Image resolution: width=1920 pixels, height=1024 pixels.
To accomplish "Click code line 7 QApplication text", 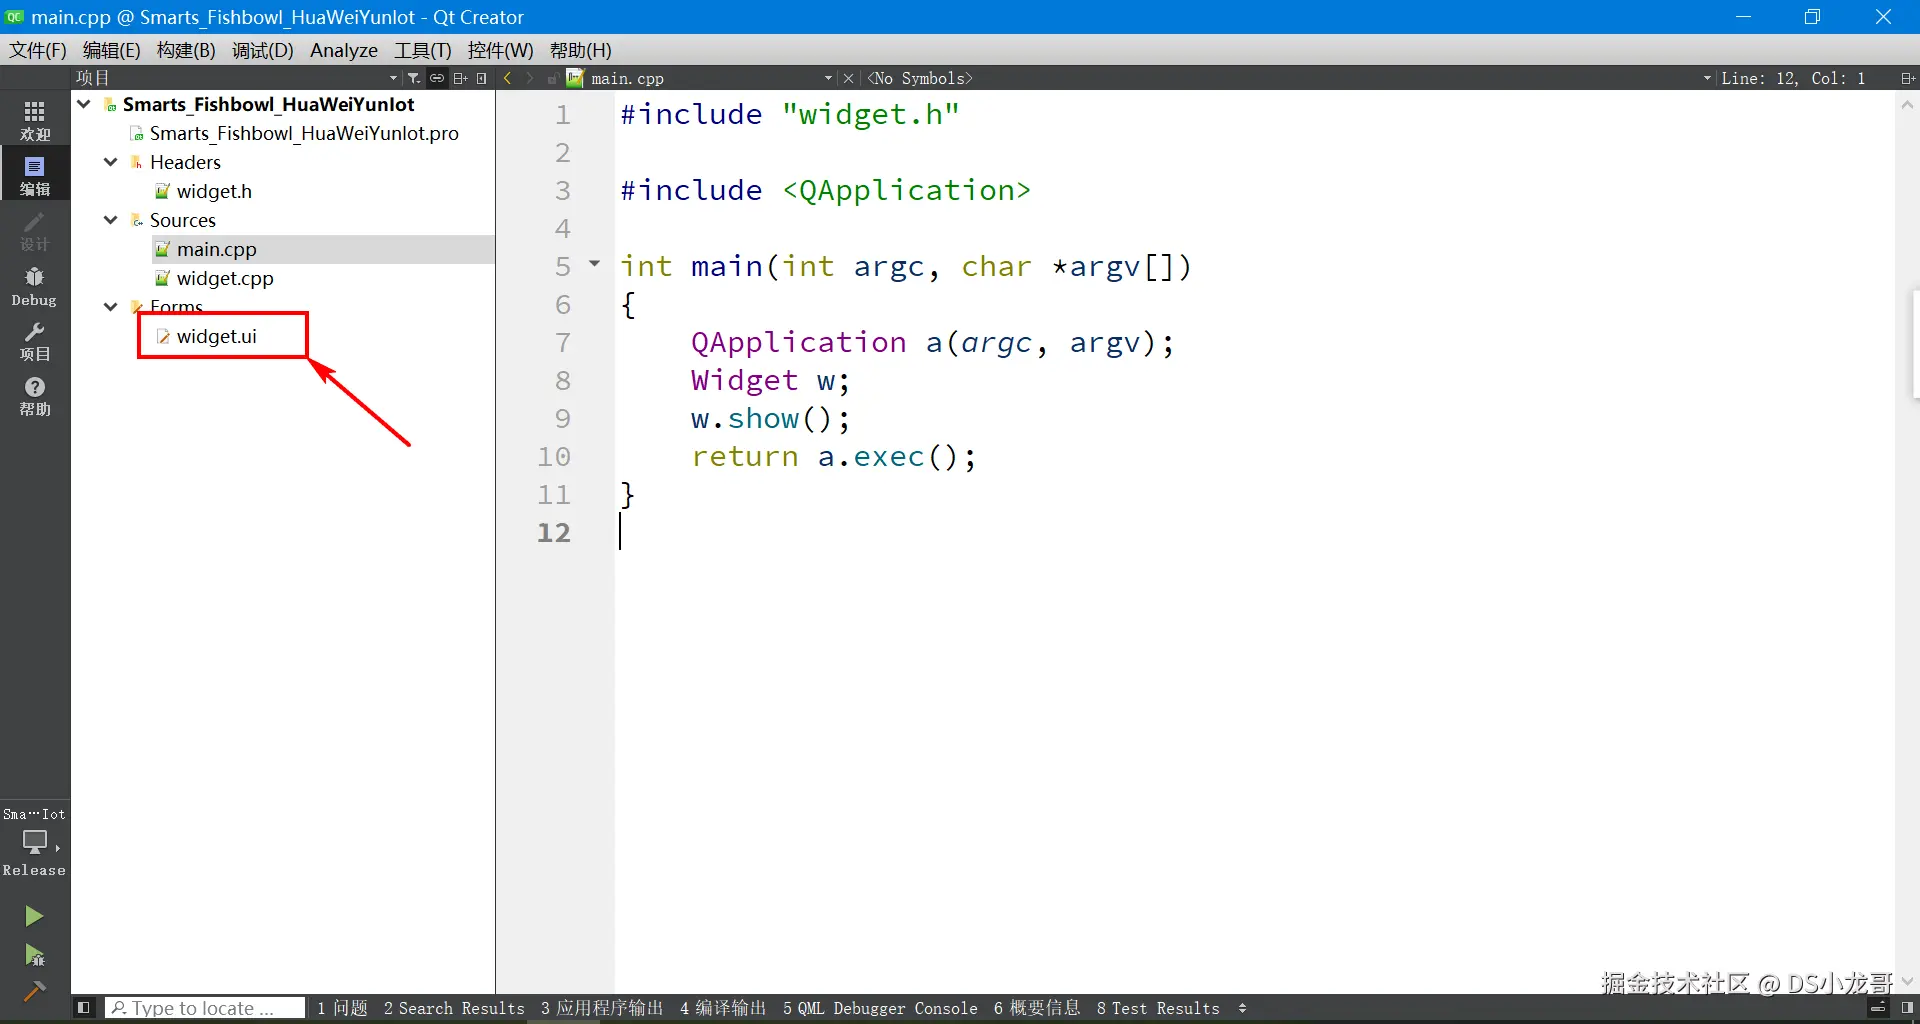I will (x=798, y=342).
